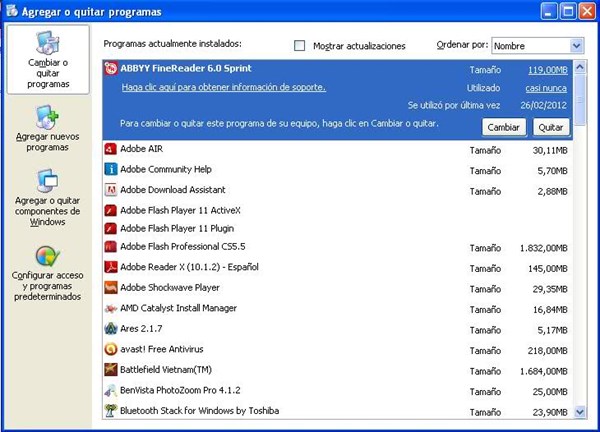
Task: Select Adobe Reader X (10.1.2) - Español entry
Action: (189, 267)
